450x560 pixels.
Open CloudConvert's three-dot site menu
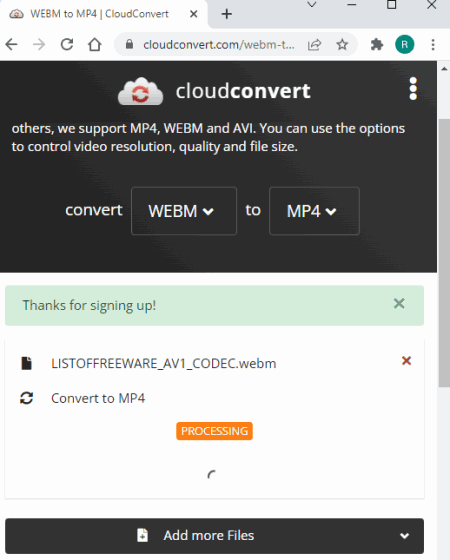pyautogui.click(x=413, y=89)
